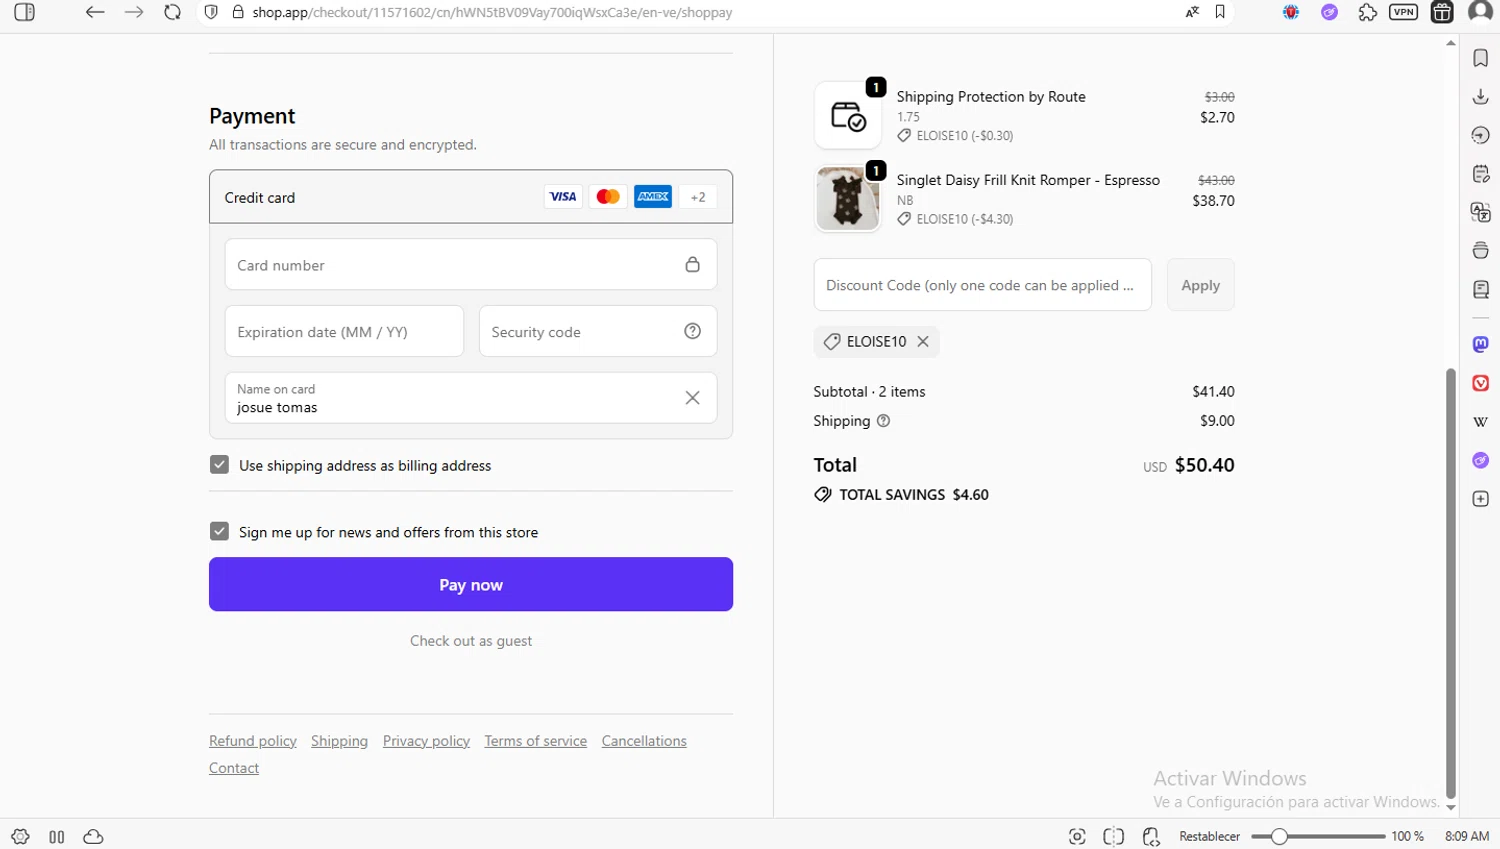The width and height of the screenshot is (1500, 849).
Task: Expand the +2 more card types
Action: point(698,197)
